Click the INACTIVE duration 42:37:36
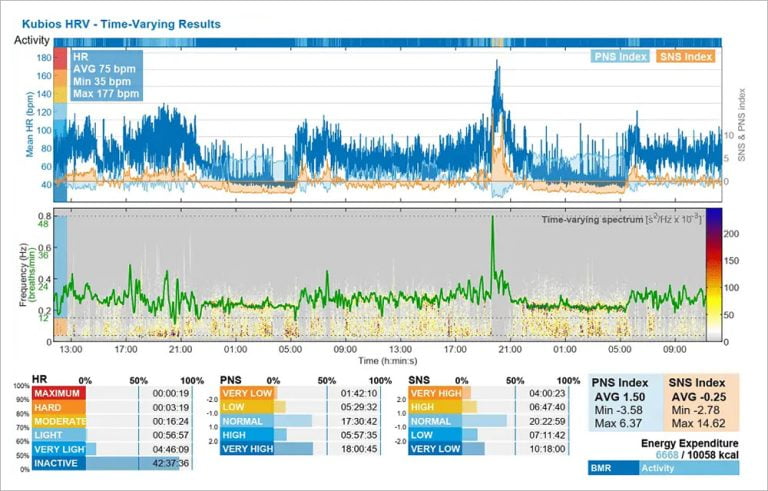 170,463
